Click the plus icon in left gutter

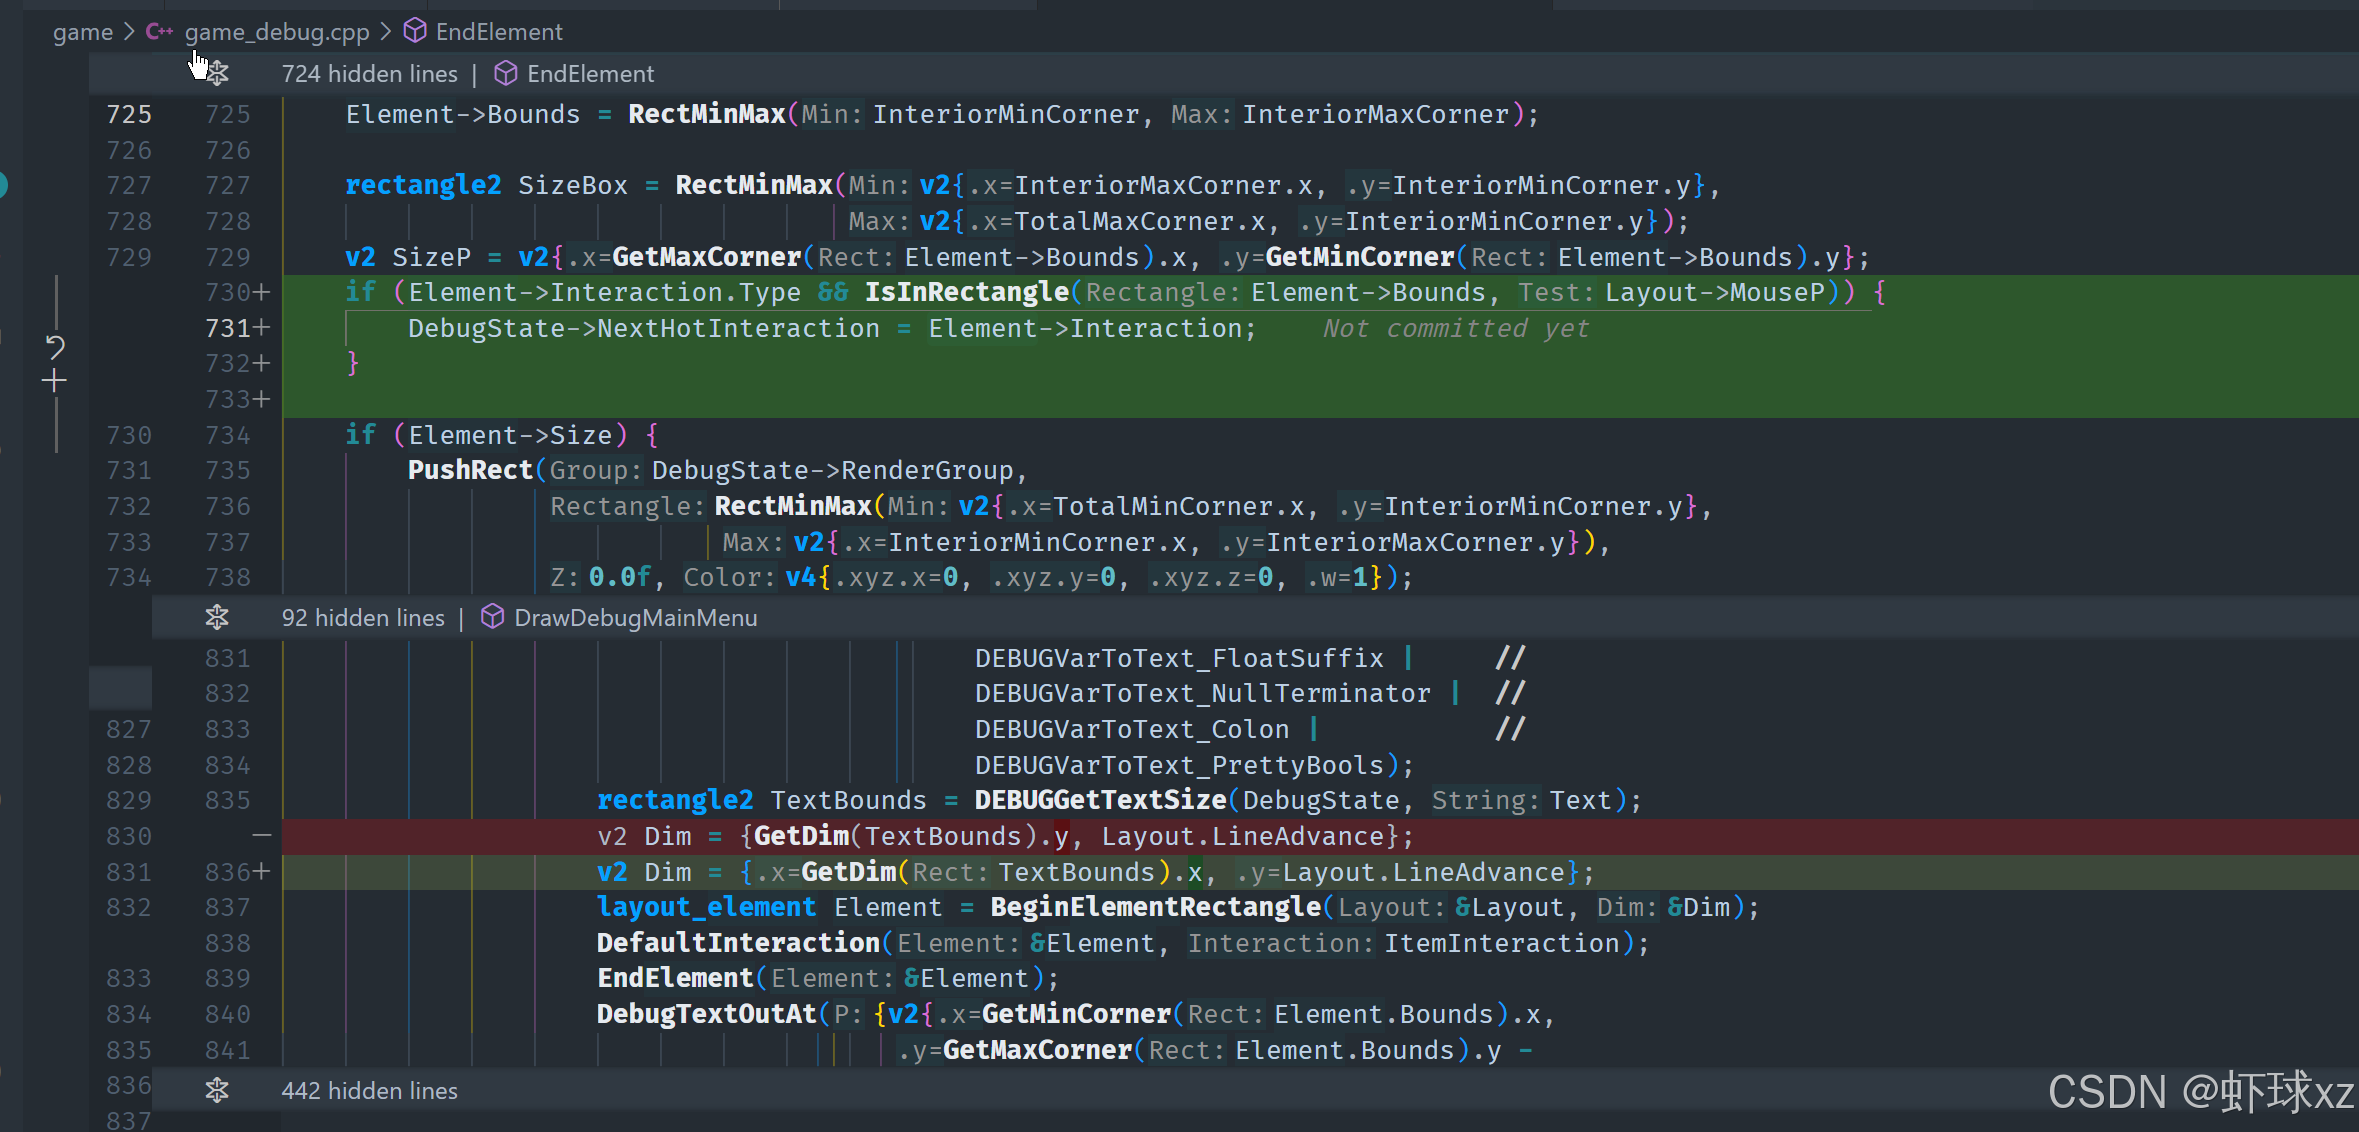pos(55,381)
